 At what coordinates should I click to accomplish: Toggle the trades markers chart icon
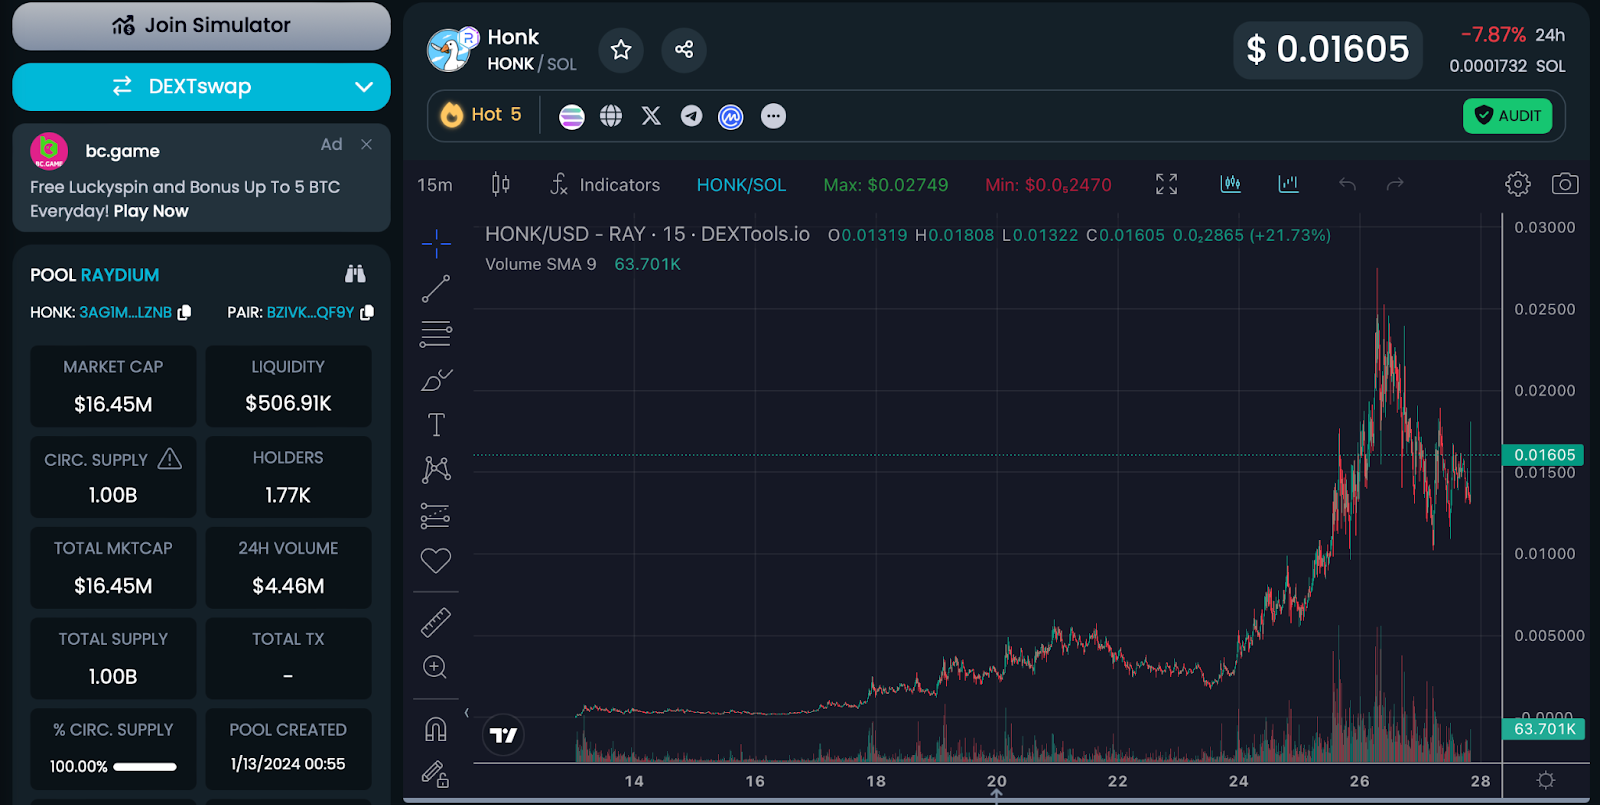1231,184
